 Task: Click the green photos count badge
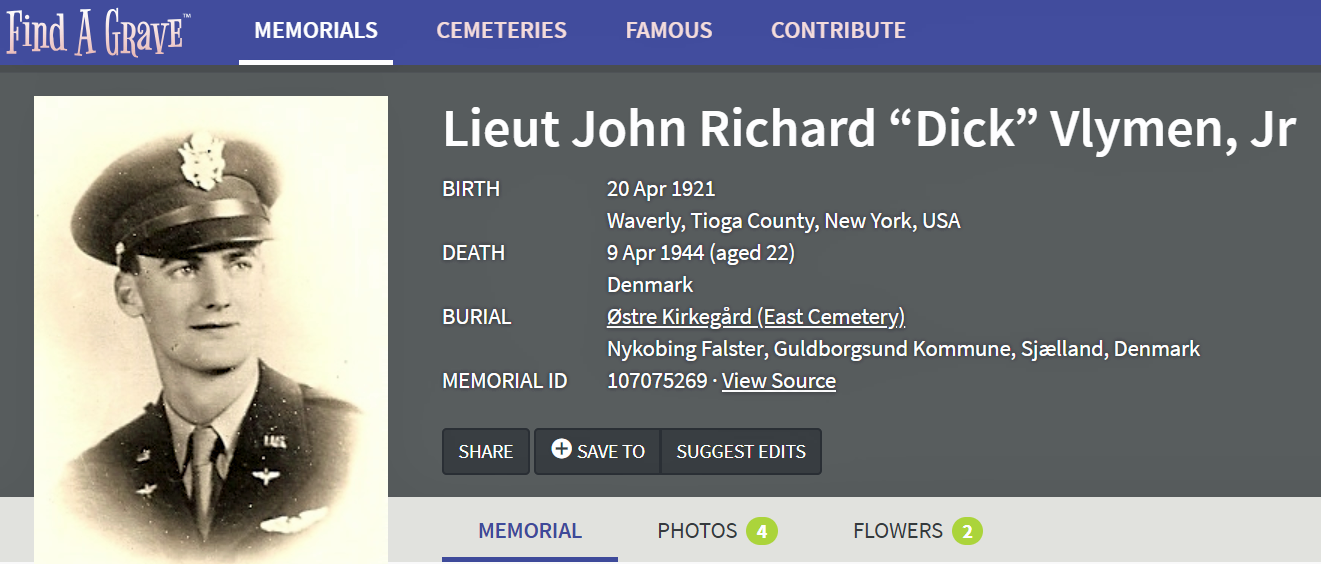coord(761,531)
